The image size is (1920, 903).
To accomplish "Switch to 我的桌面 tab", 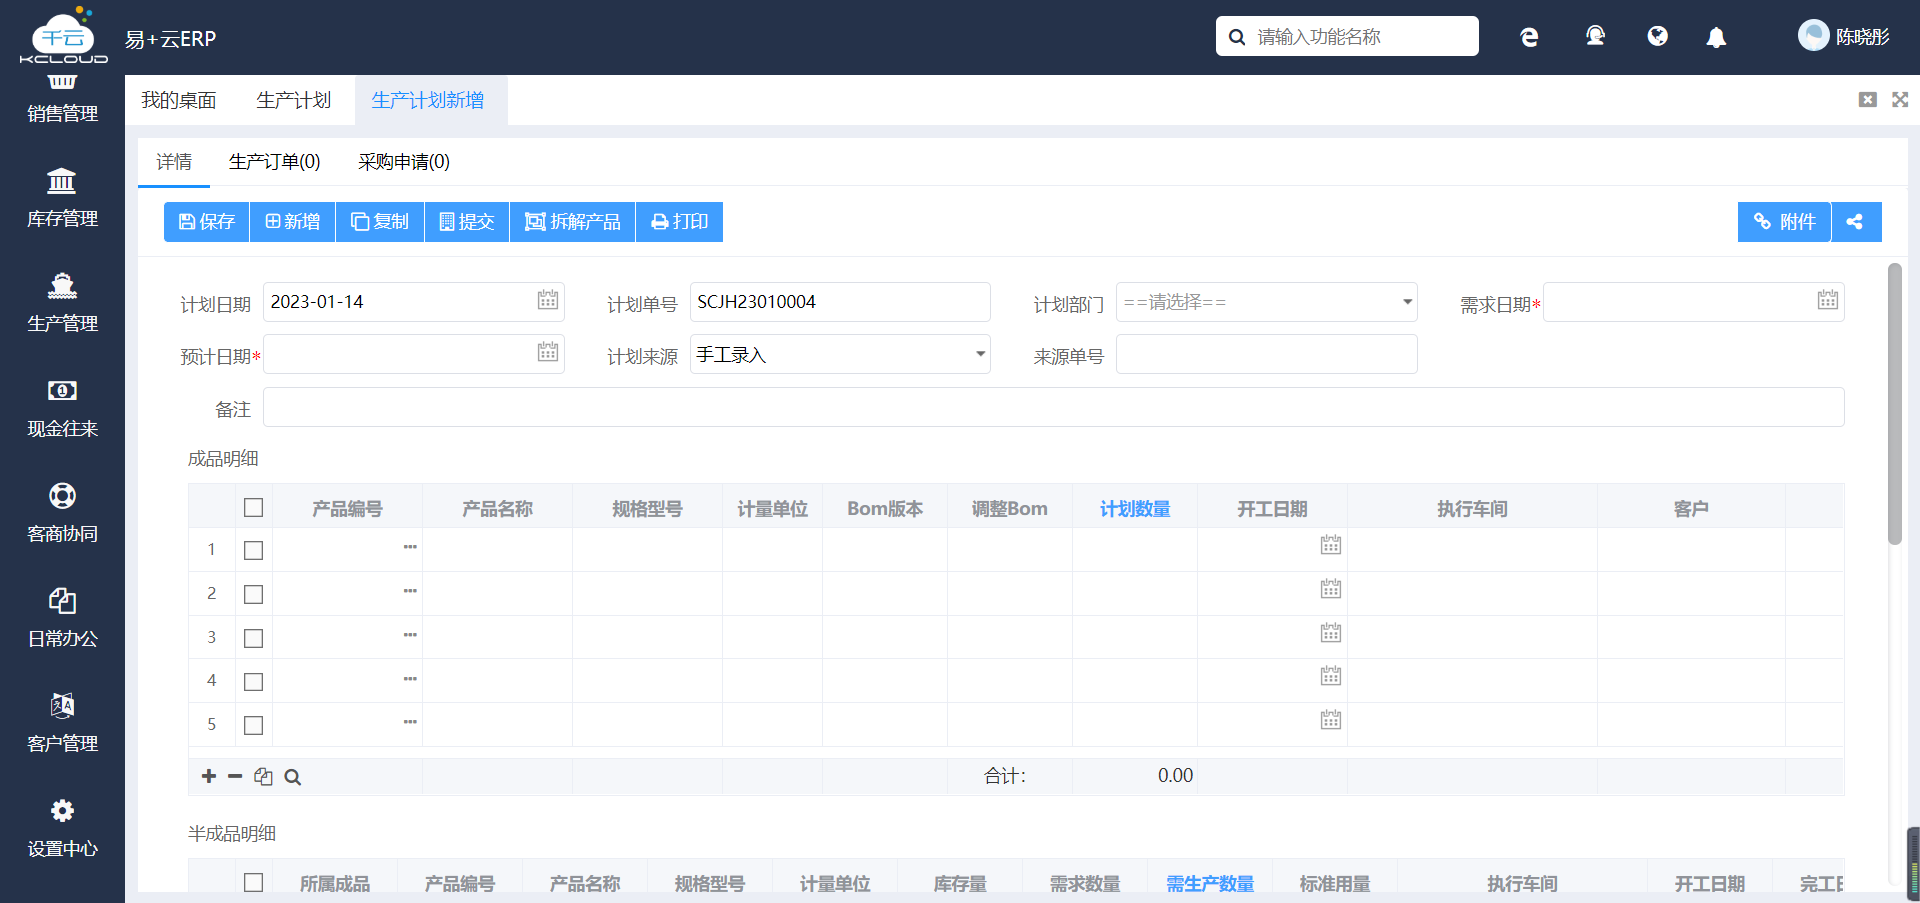I will (x=179, y=100).
